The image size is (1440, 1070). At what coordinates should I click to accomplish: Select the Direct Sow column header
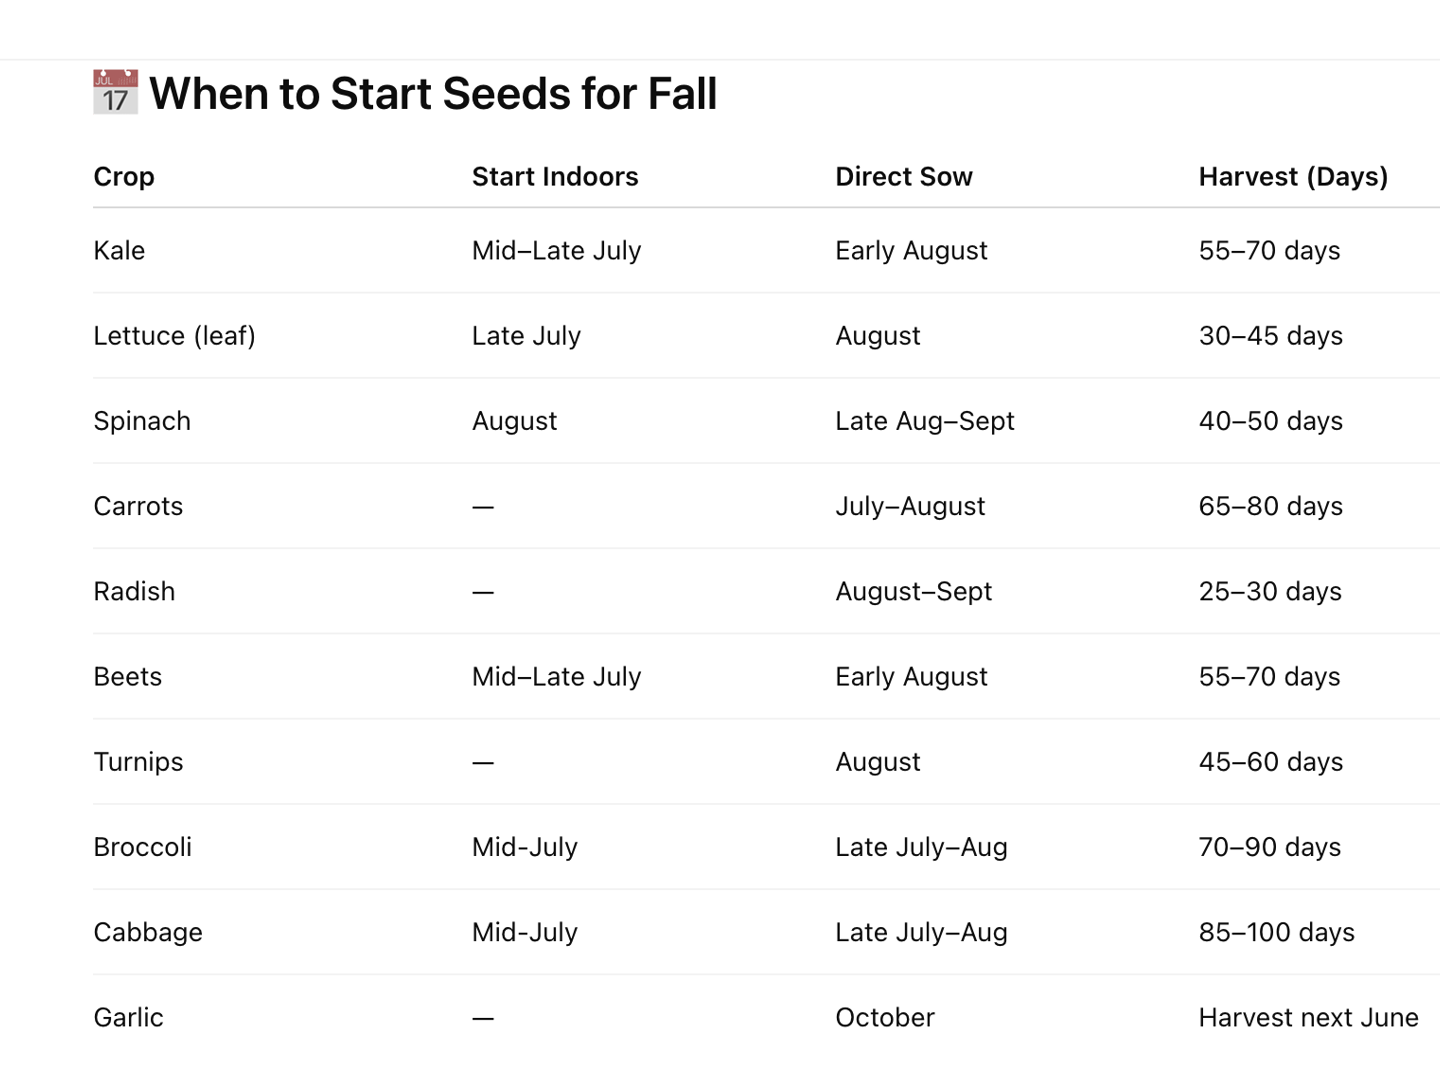pos(904,177)
